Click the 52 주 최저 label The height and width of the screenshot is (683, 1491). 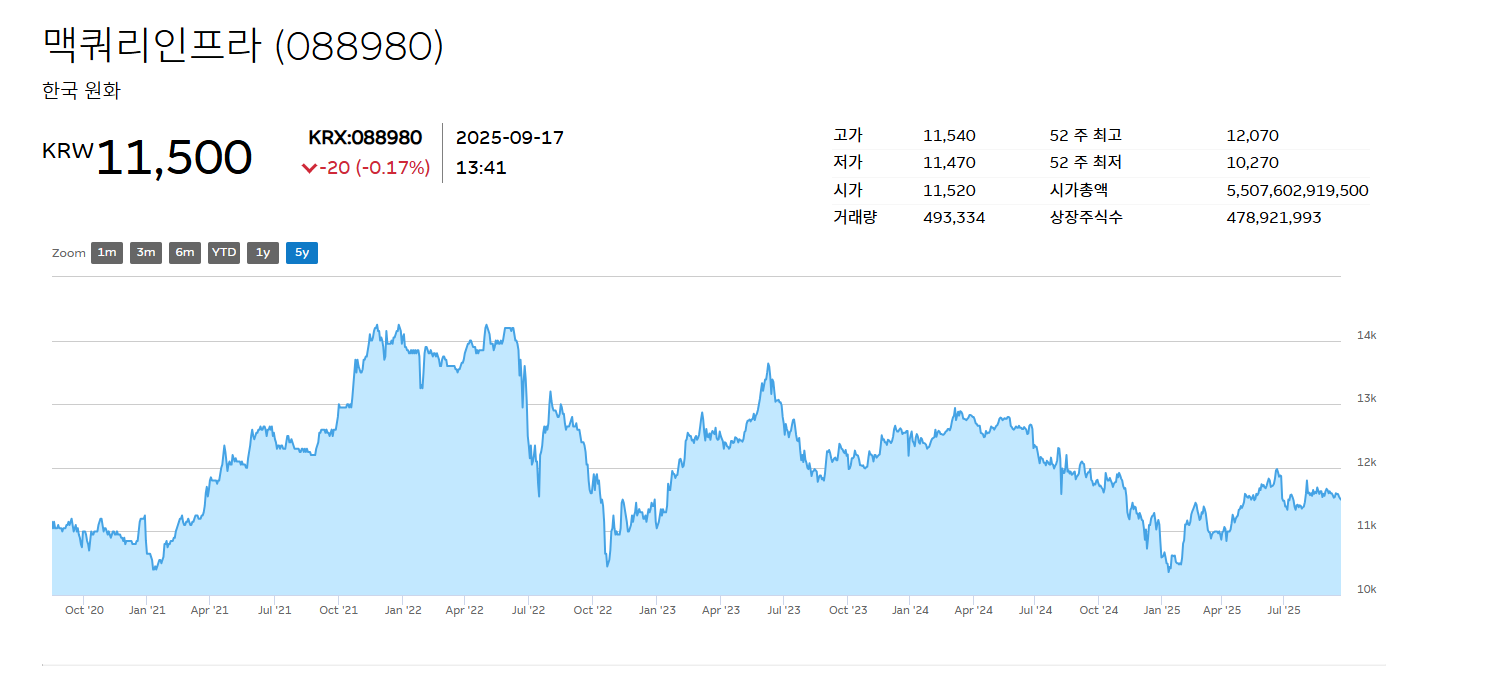click(1086, 162)
